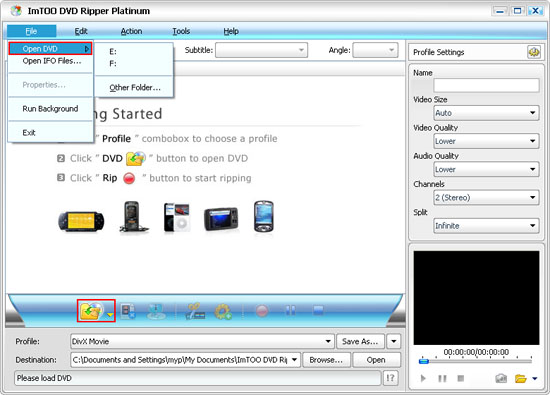Click the Browse... button
The height and width of the screenshot is (395, 550).
(326, 360)
